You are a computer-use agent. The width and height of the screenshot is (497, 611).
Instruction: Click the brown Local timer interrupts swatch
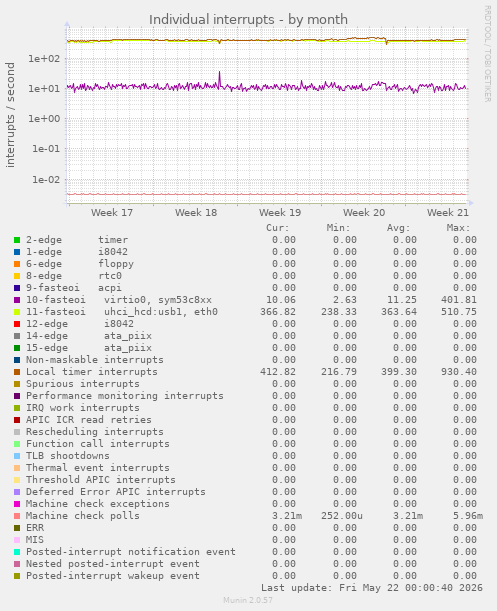(x=17, y=372)
